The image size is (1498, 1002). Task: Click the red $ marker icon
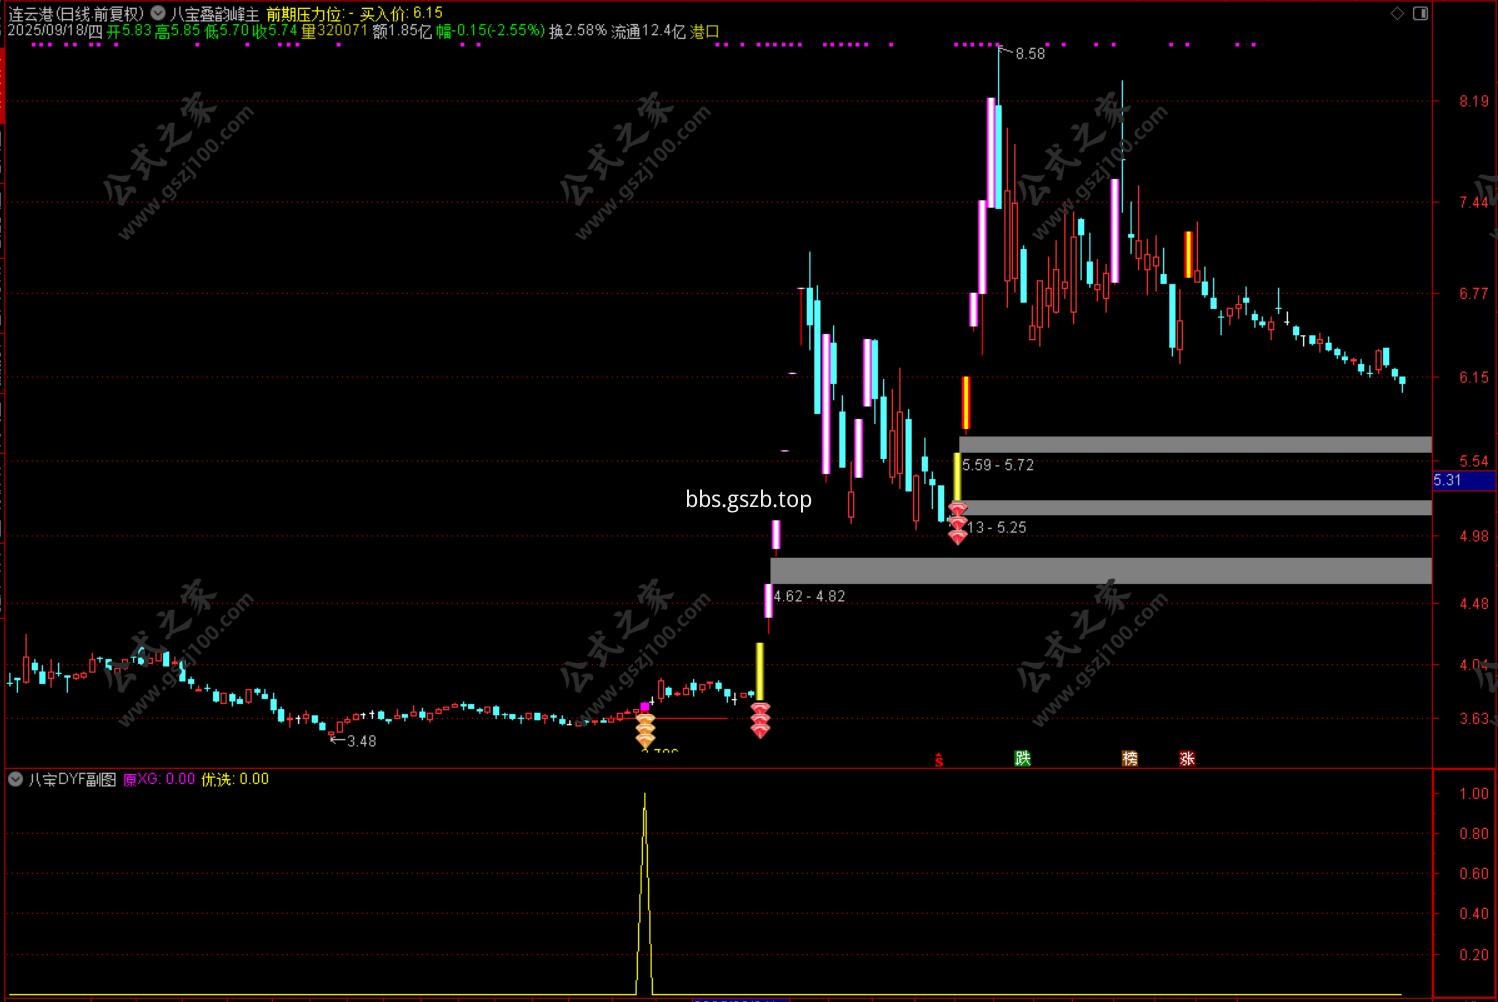[x=939, y=760]
